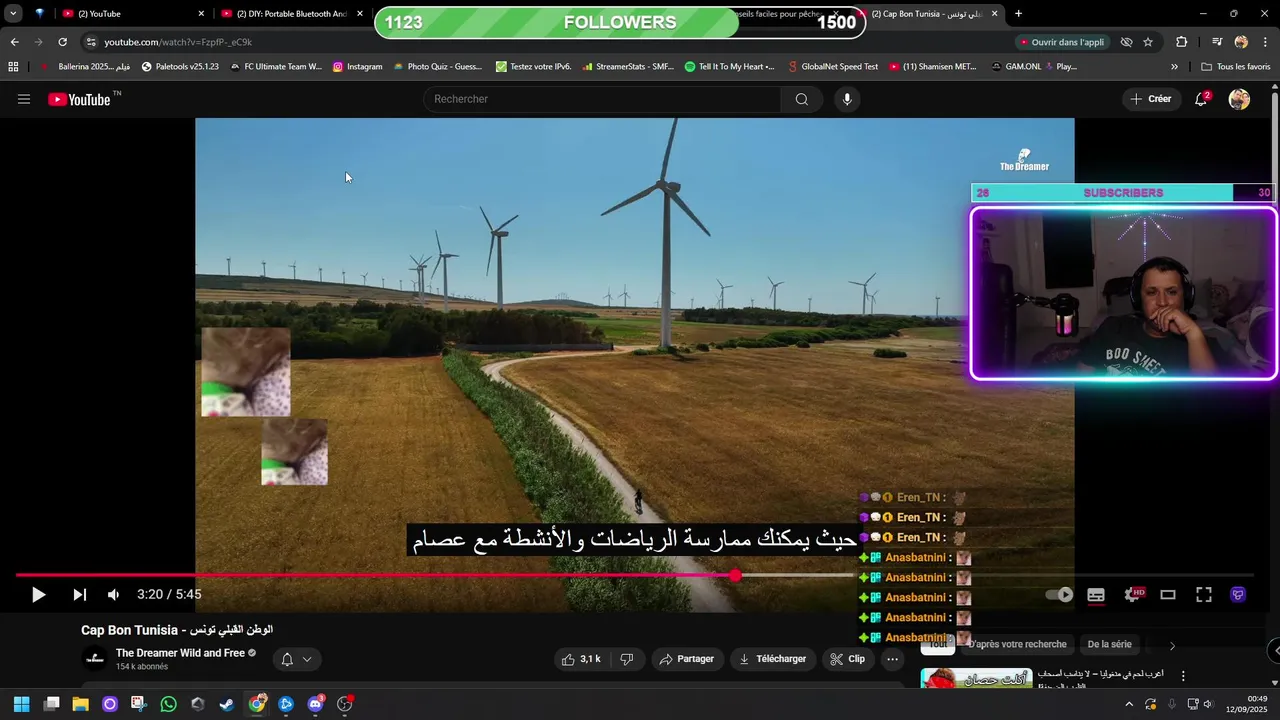Click the Créer create button
The width and height of the screenshot is (1280, 720).
point(1151,99)
